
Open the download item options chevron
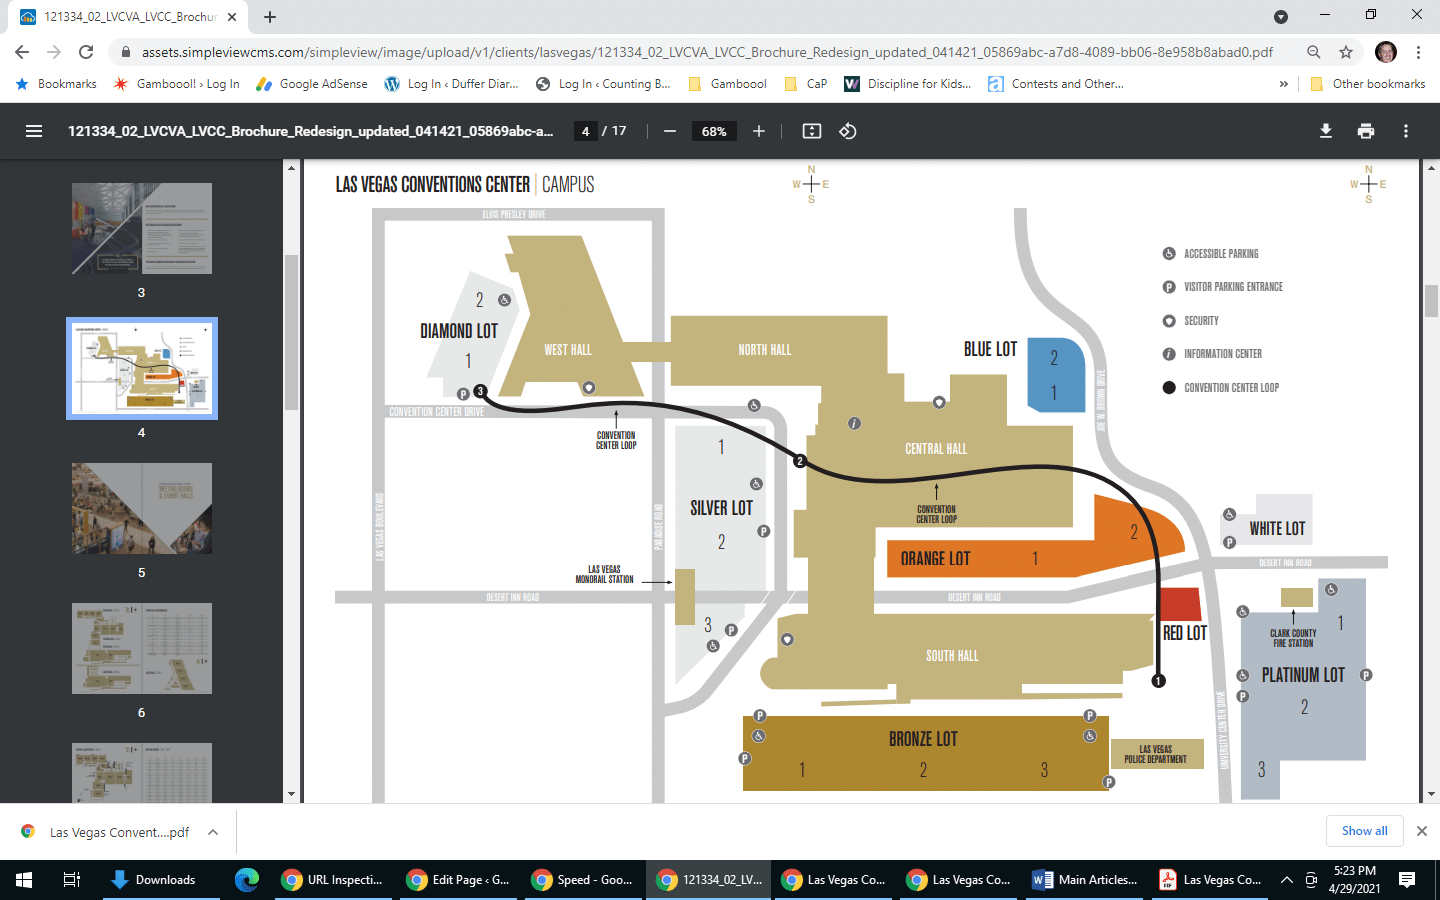[213, 832]
